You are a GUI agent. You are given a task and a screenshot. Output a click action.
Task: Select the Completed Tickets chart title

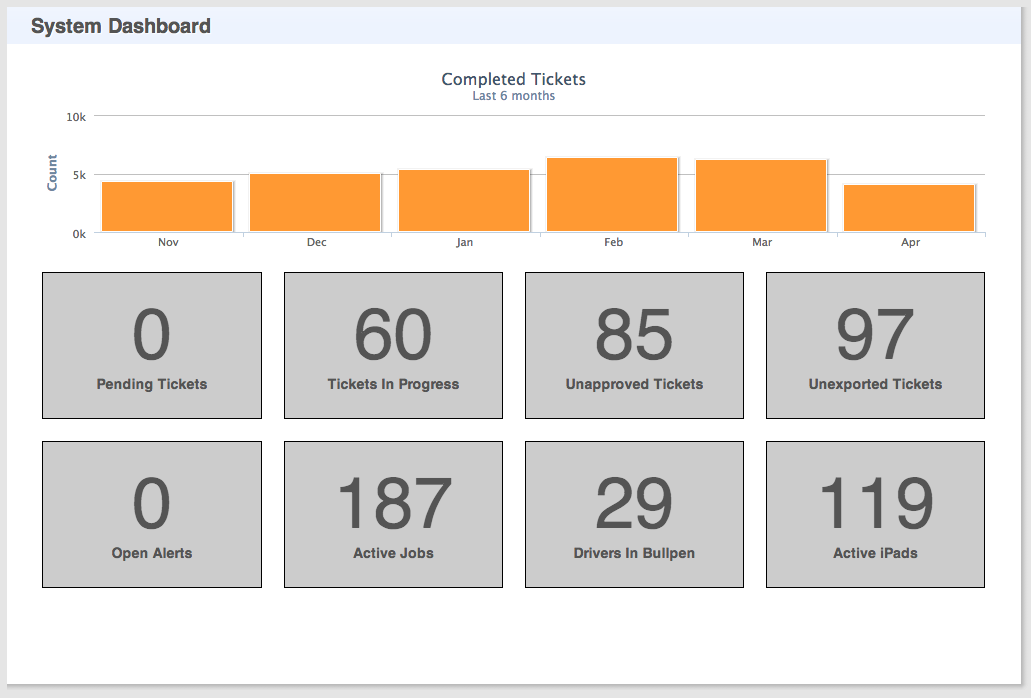[513, 79]
